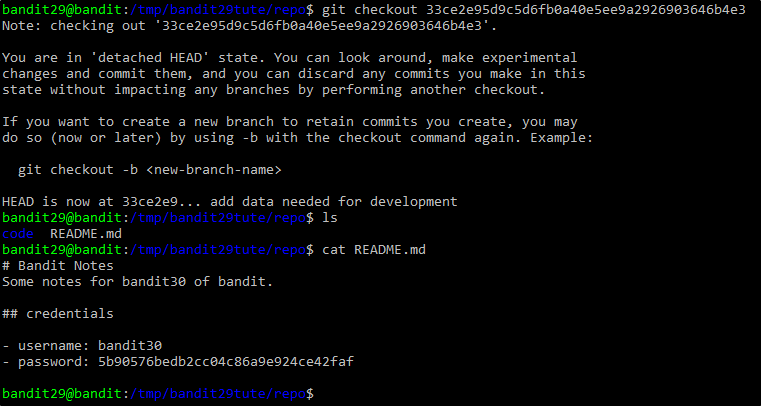
Task: Click the 'ls' command at the prompt
Action: [x=330, y=218]
